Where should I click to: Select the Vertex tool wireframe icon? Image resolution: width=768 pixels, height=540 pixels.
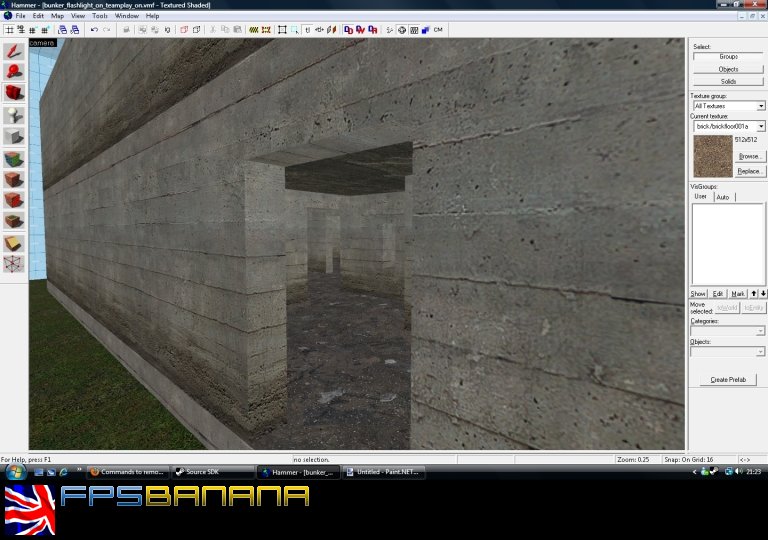pos(14,264)
